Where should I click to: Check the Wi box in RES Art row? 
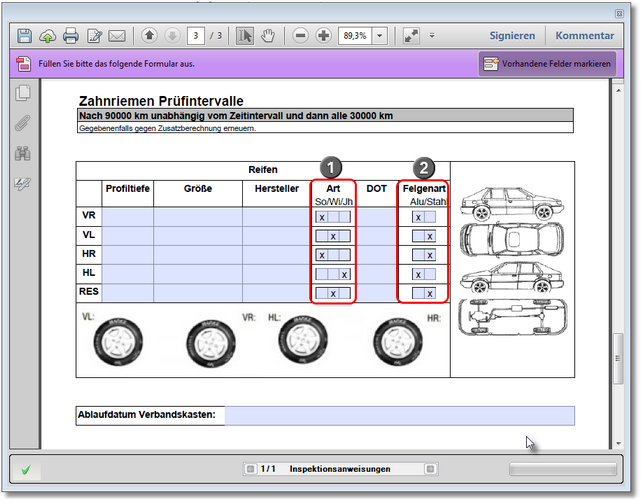[333, 294]
